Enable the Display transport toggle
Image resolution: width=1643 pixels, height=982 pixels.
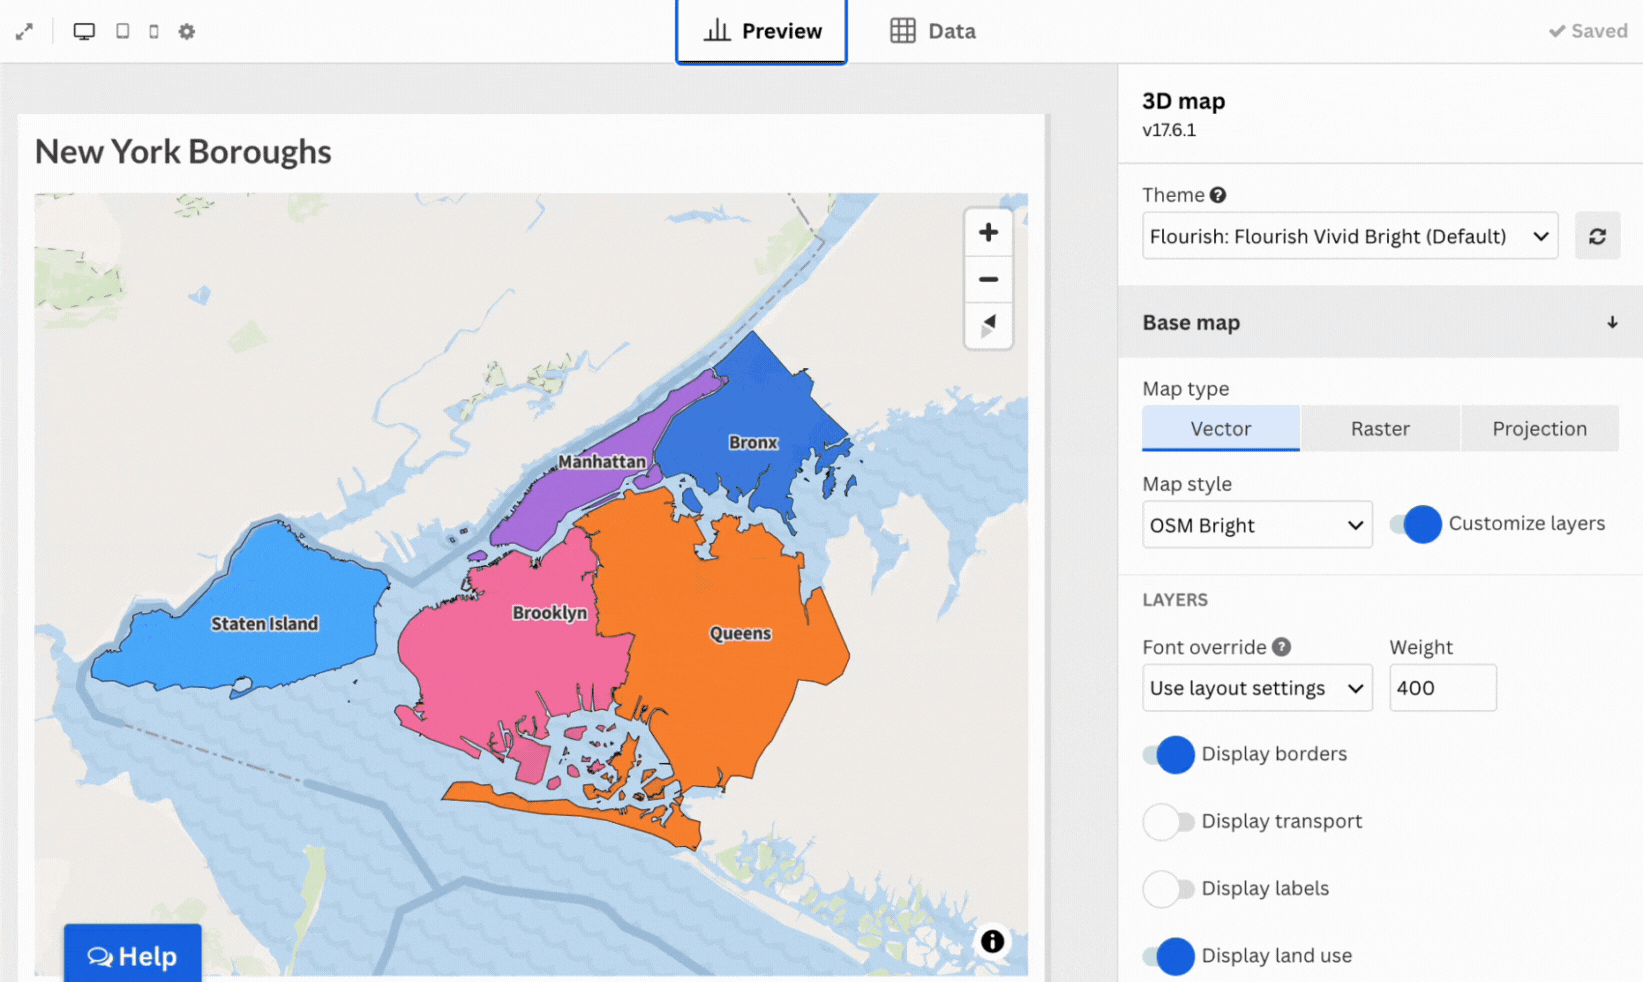coord(1169,822)
